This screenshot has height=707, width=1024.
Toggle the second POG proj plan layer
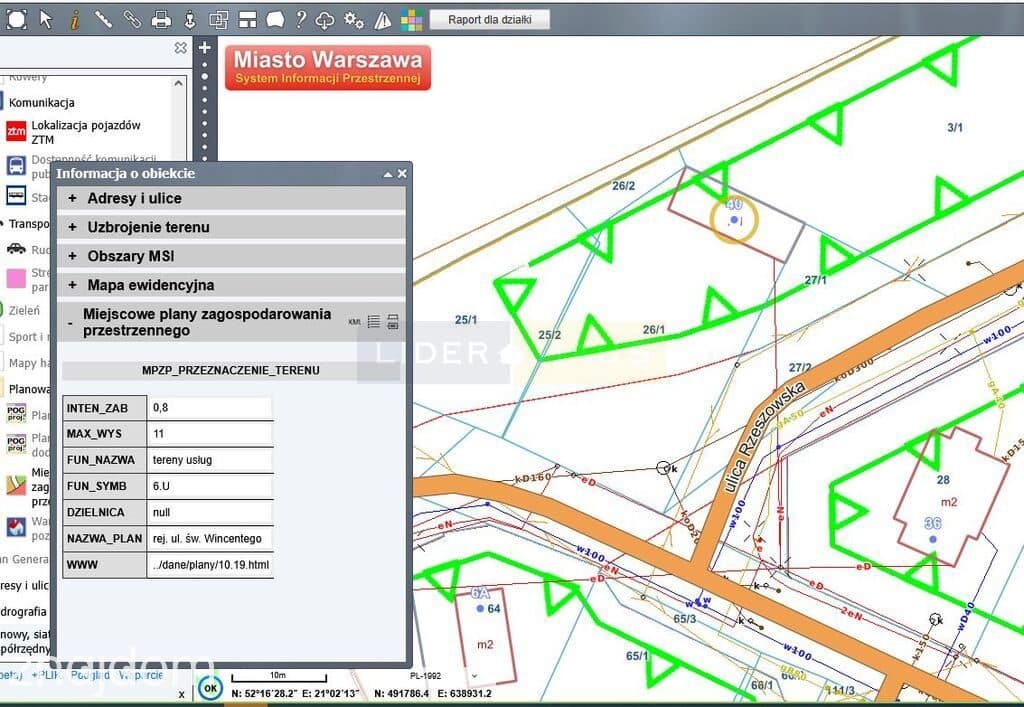[16, 444]
